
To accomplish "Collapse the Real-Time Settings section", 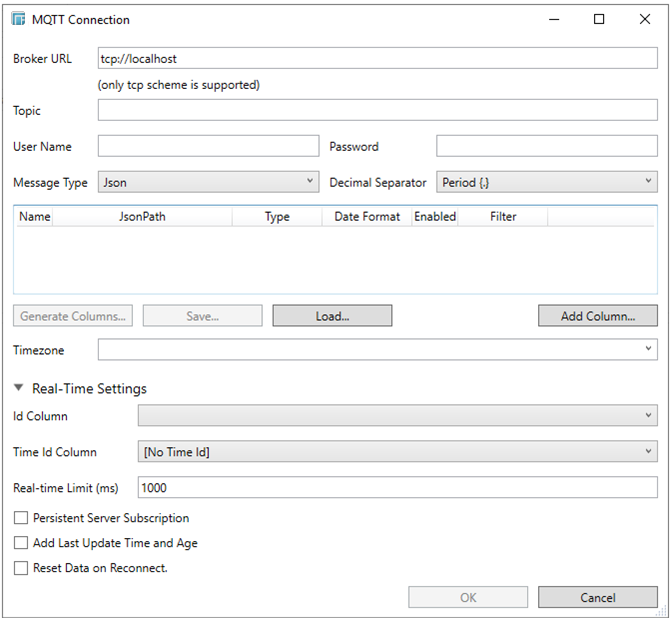I will [19, 389].
